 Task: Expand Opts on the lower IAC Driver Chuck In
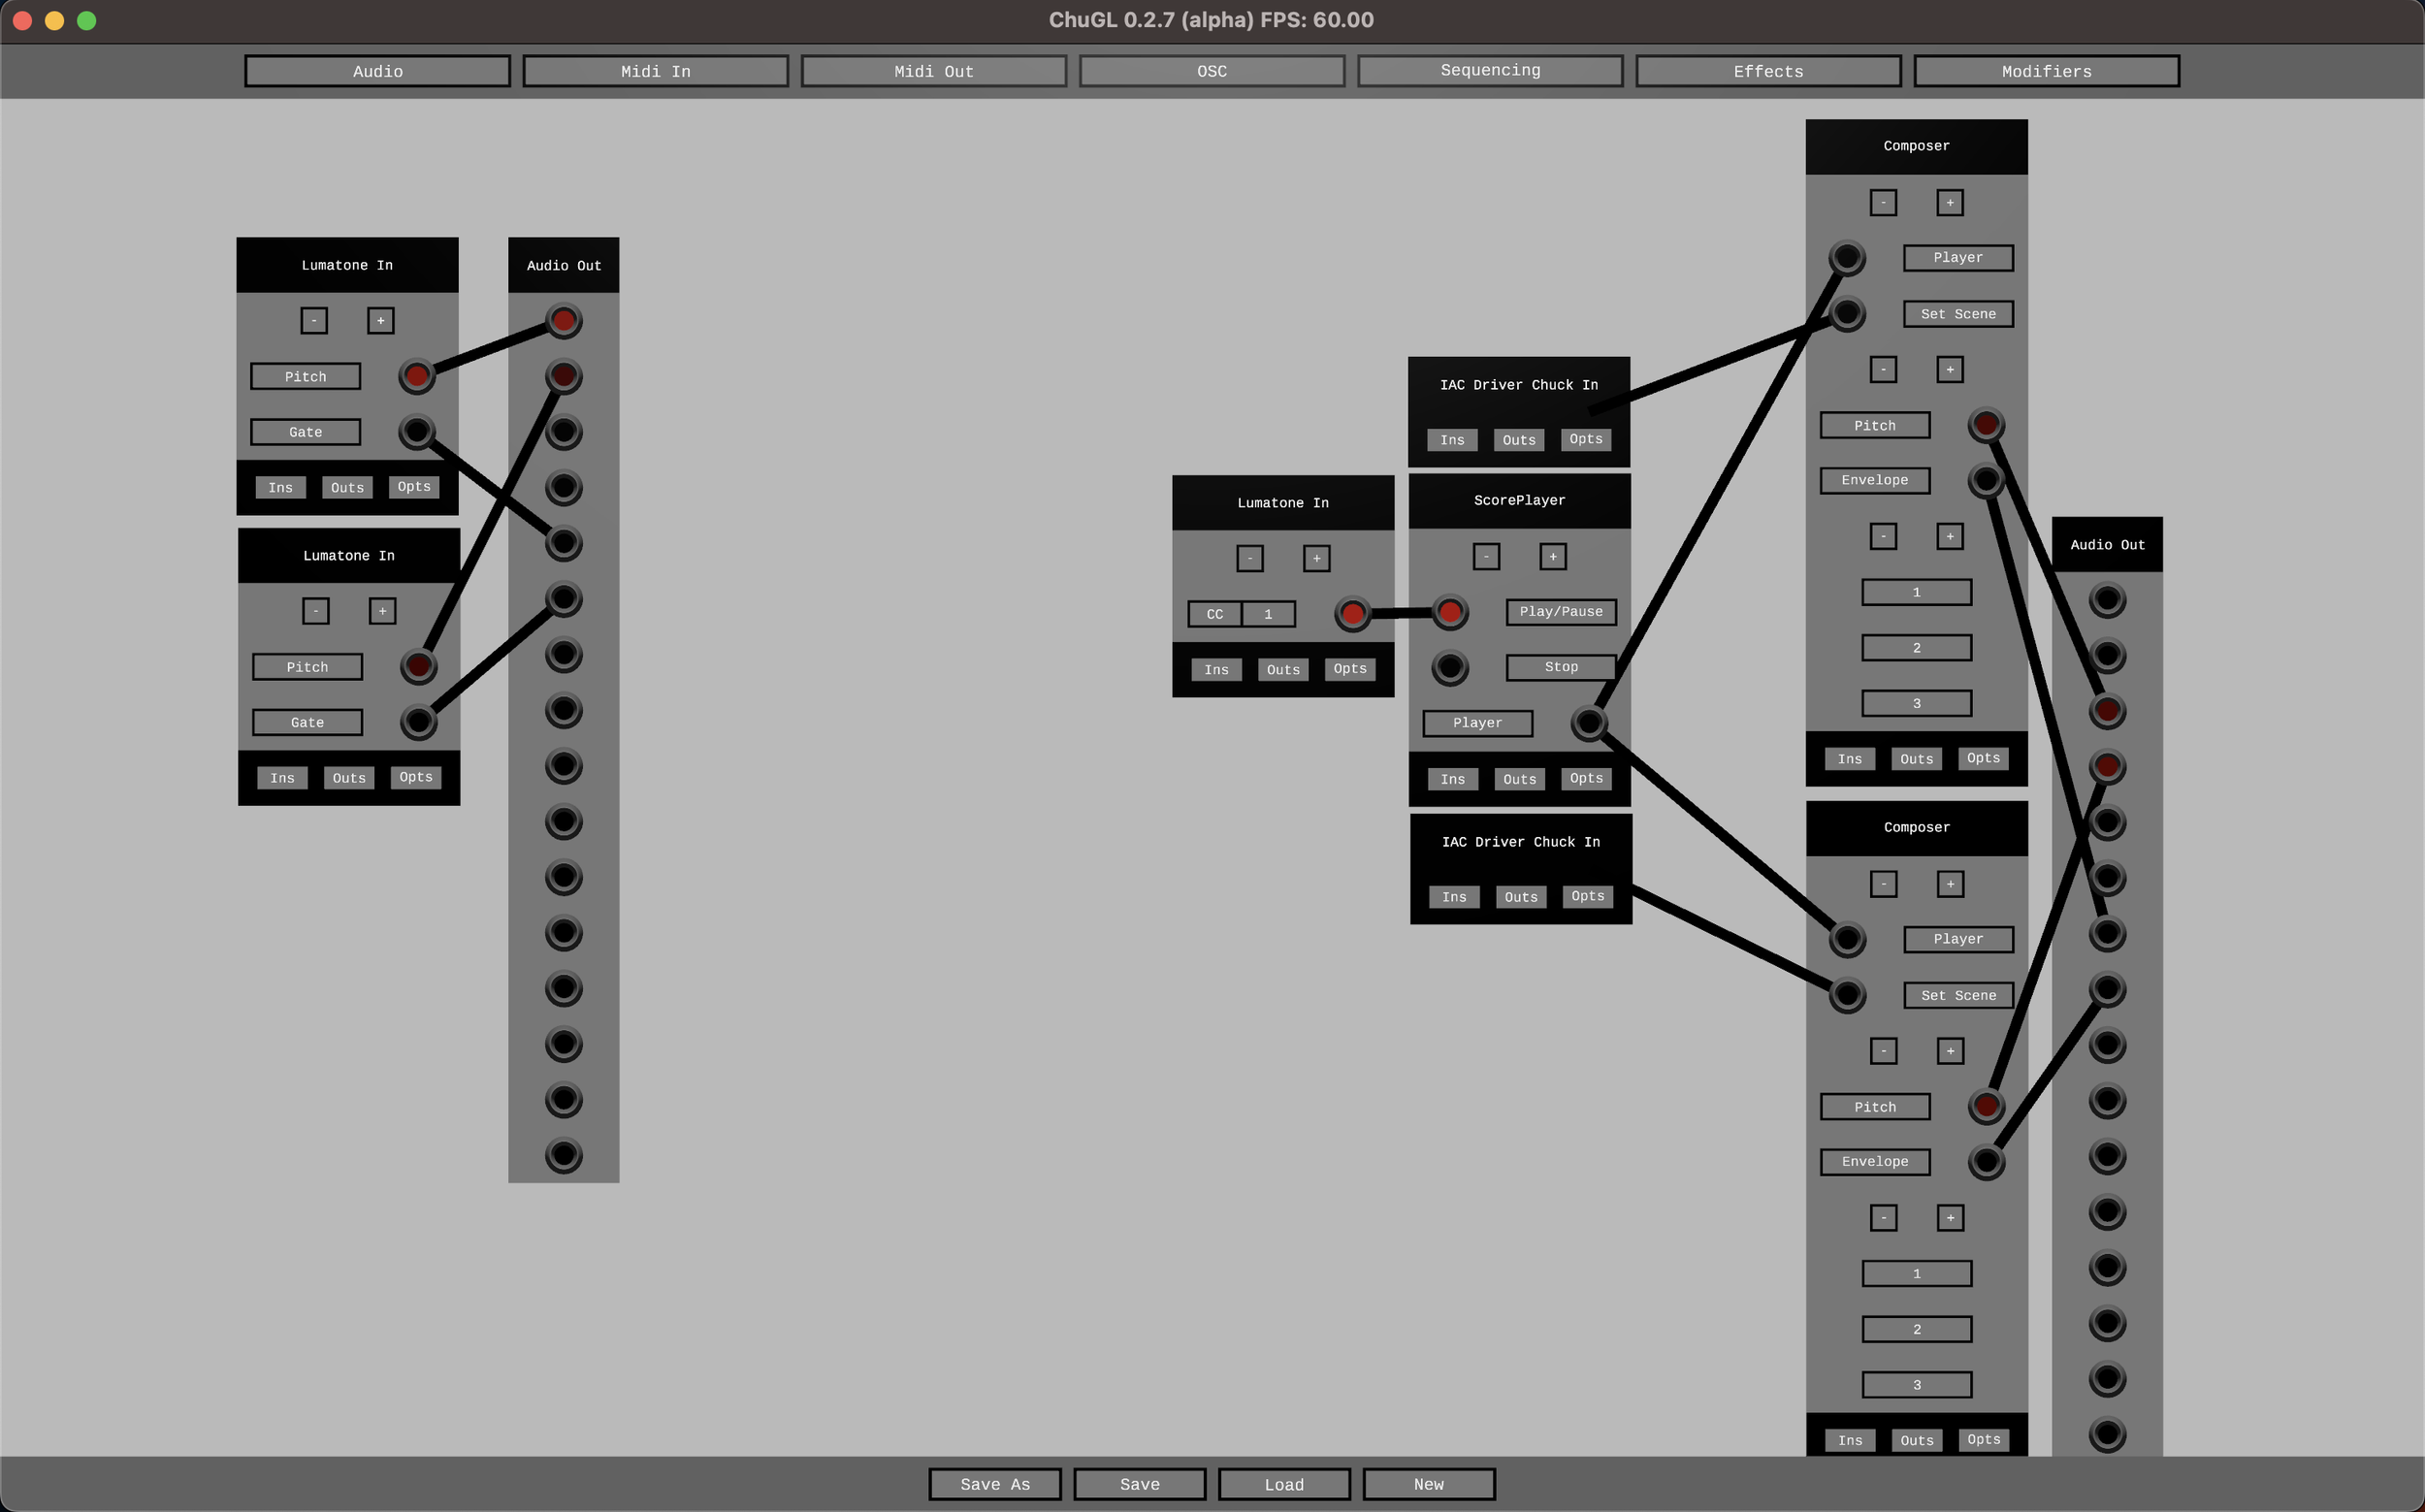(x=1587, y=896)
